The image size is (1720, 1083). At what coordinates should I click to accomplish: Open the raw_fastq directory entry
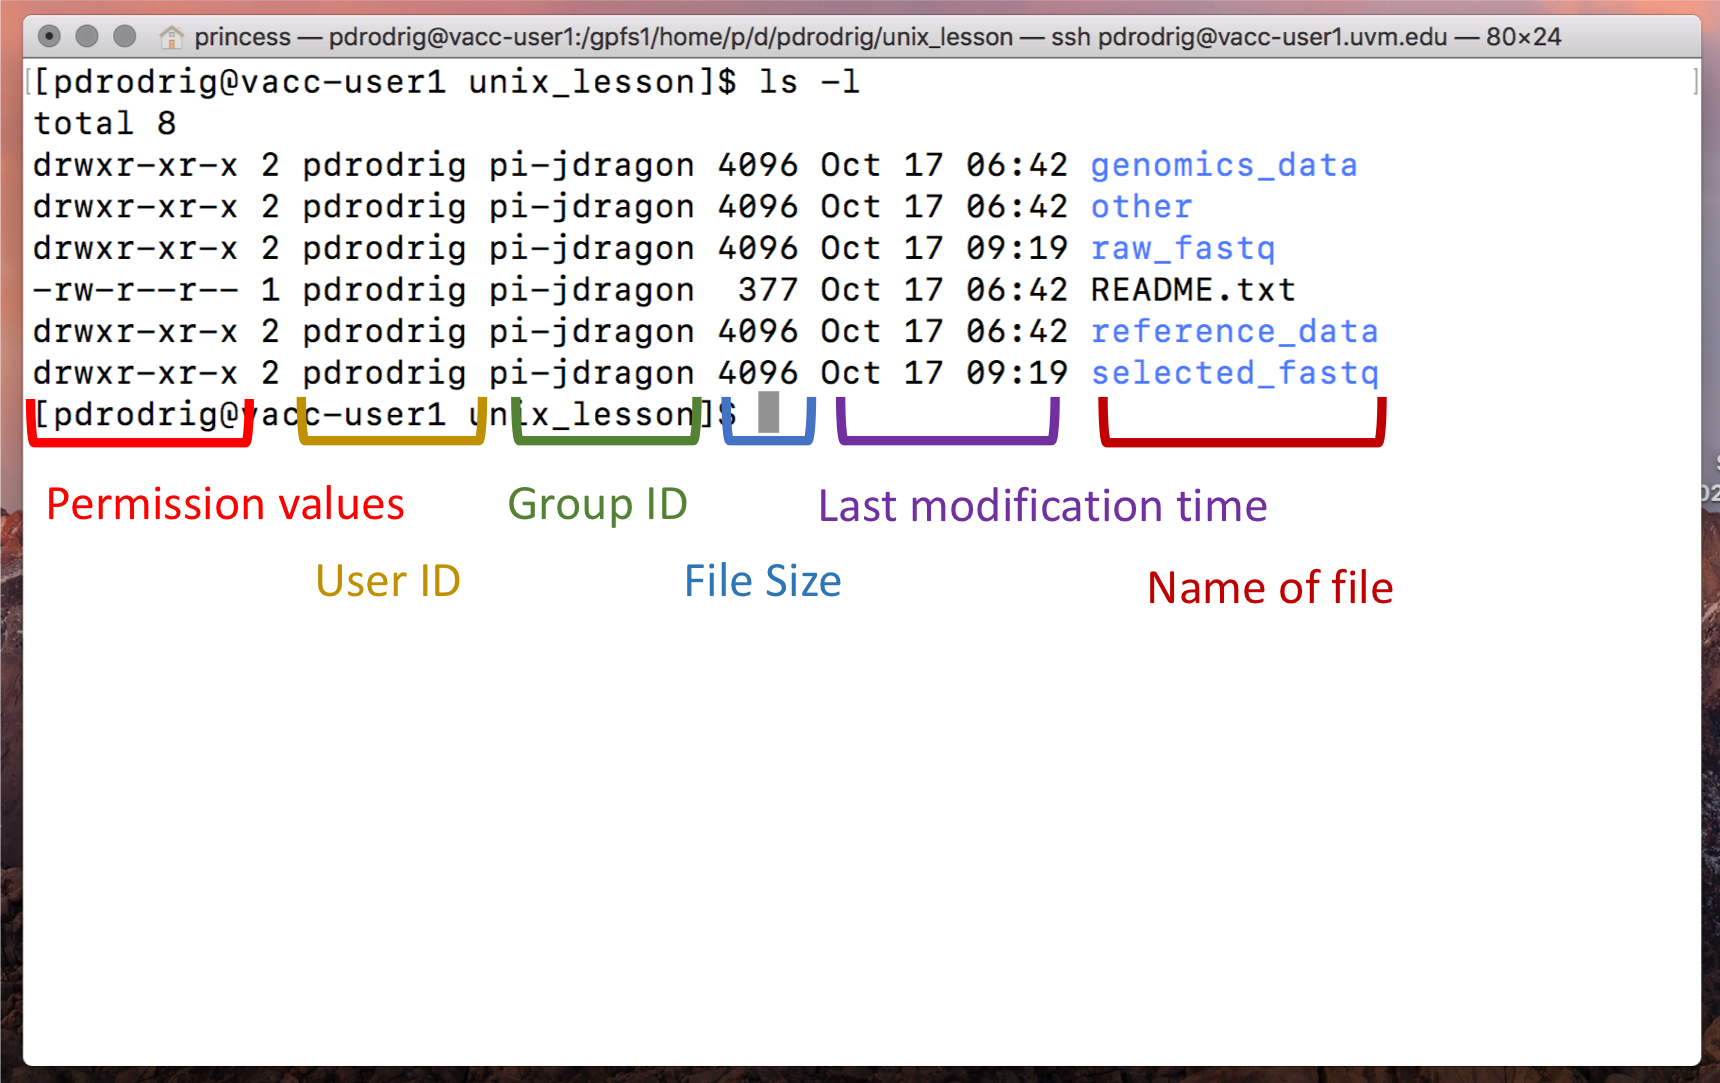click(1182, 248)
